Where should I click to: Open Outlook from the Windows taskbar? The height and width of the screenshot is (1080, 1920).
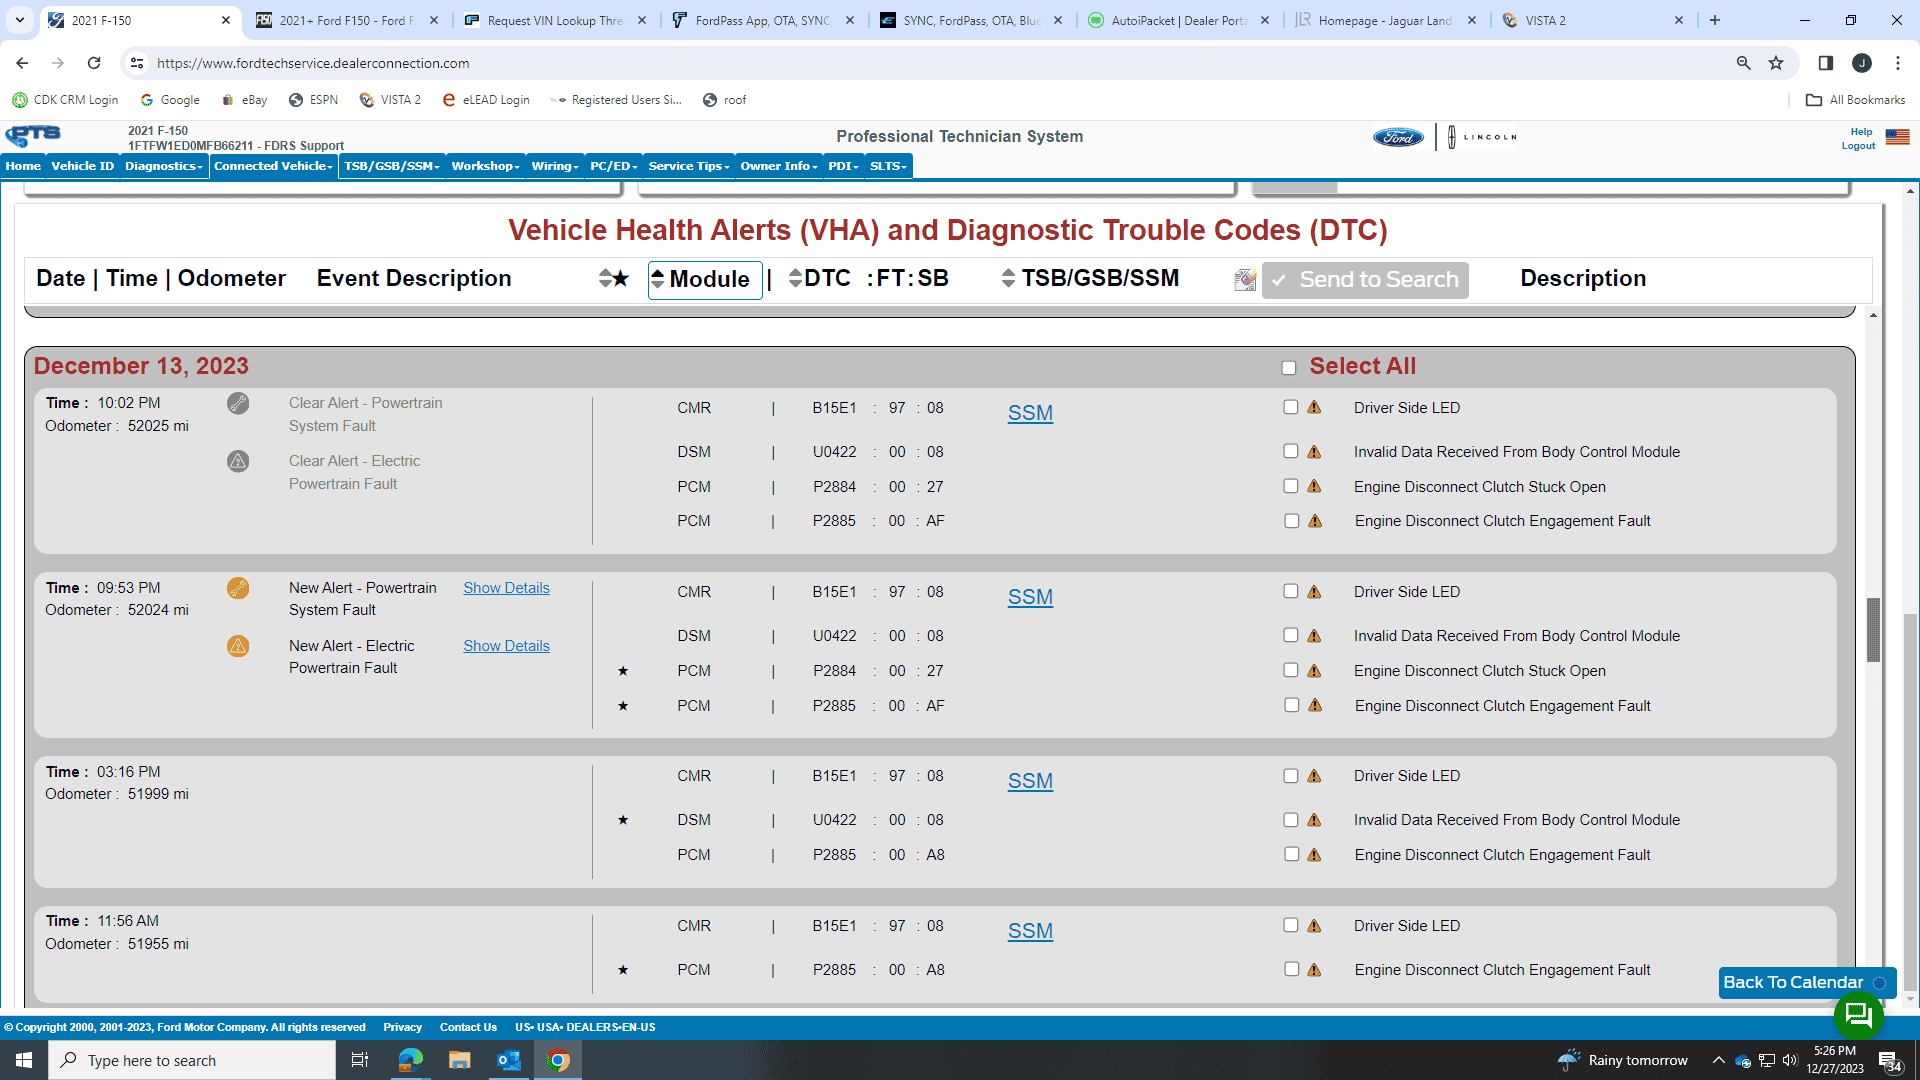[x=509, y=1060]
